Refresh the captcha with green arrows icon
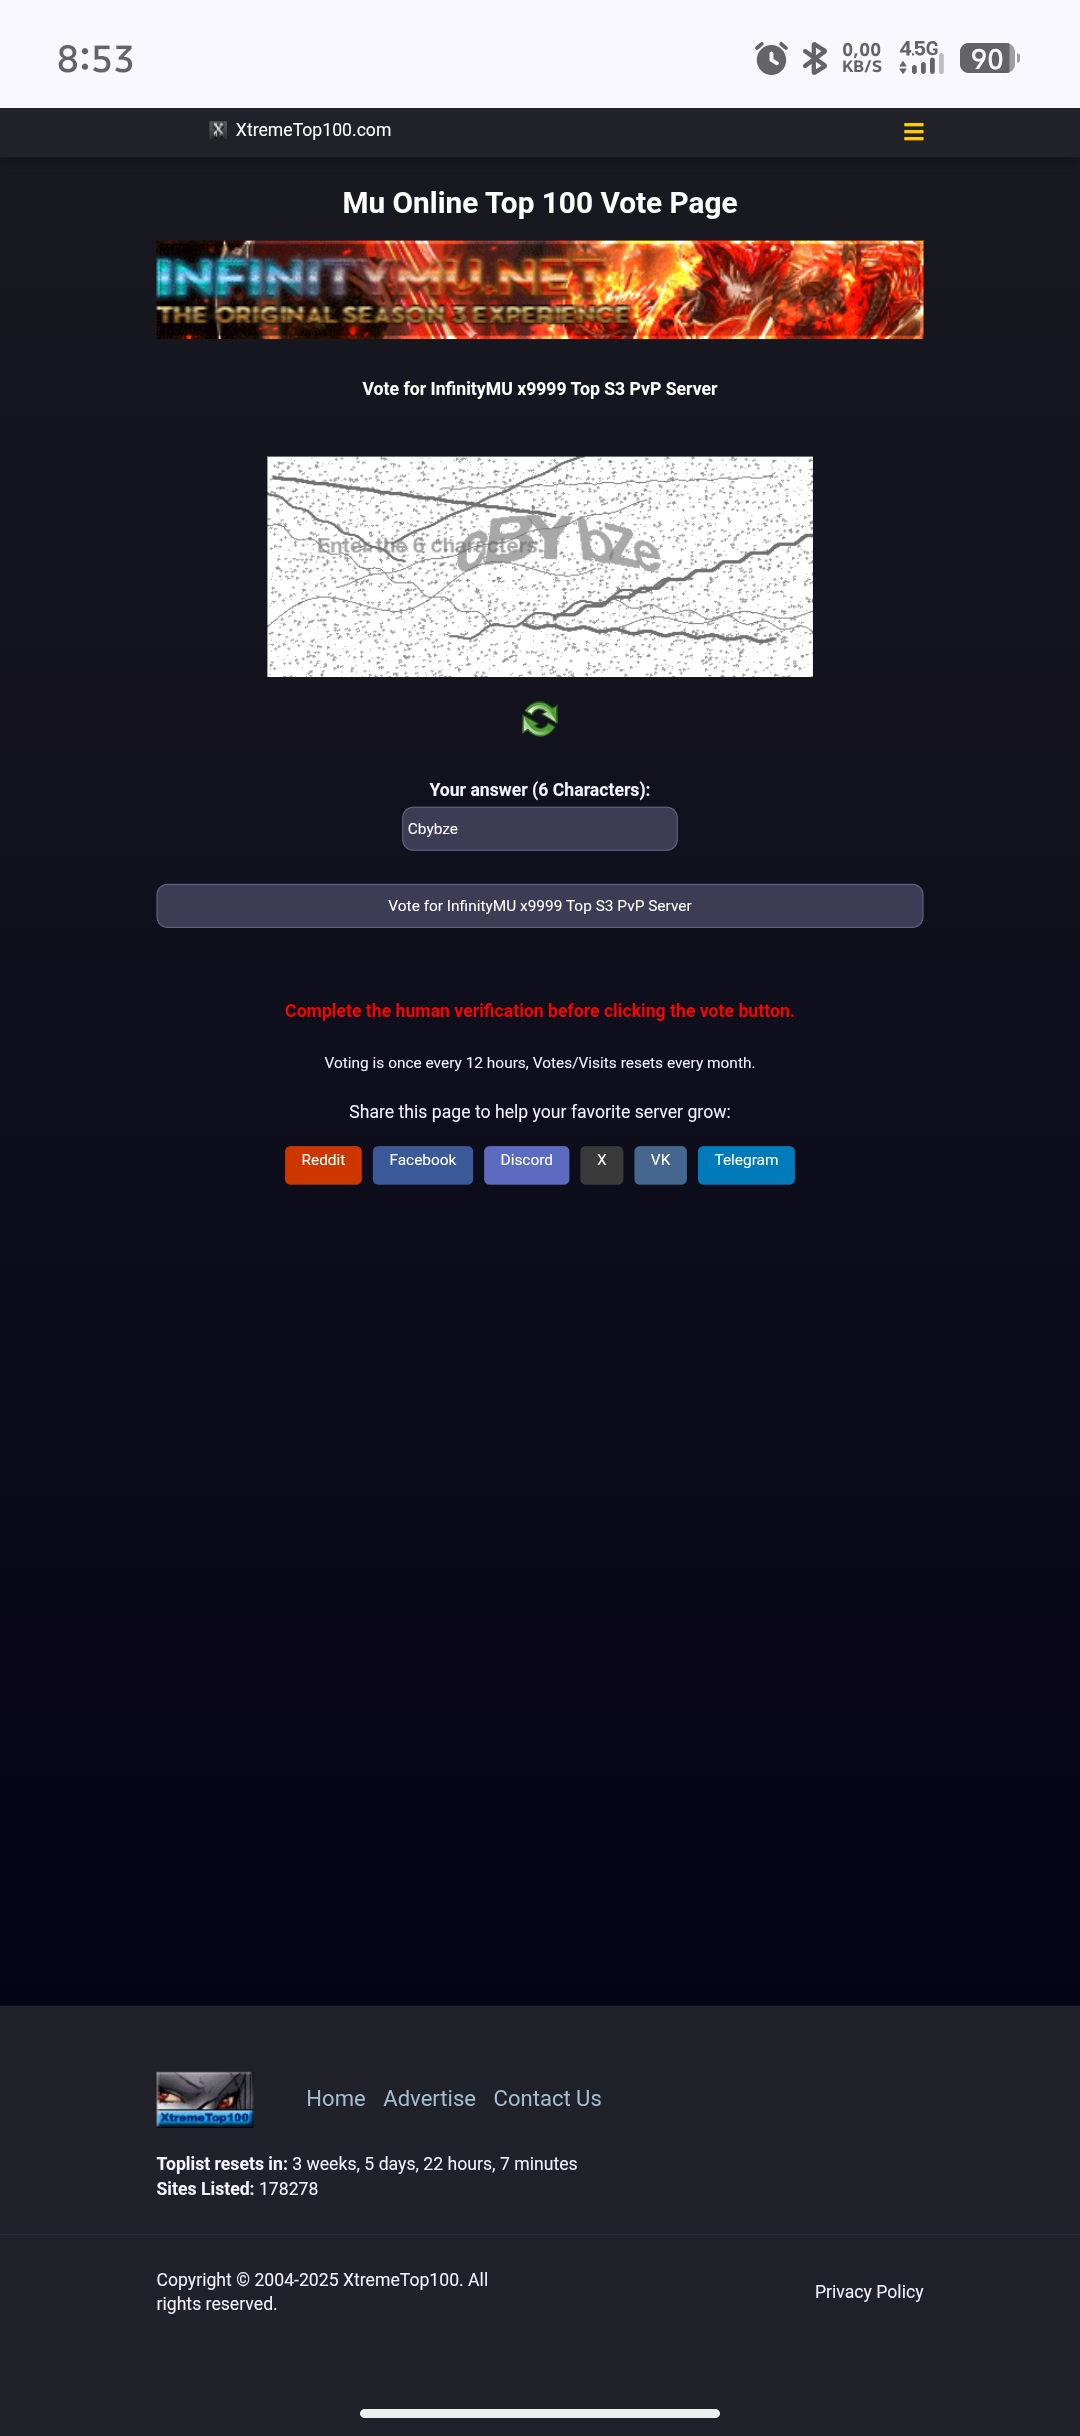 540,719
